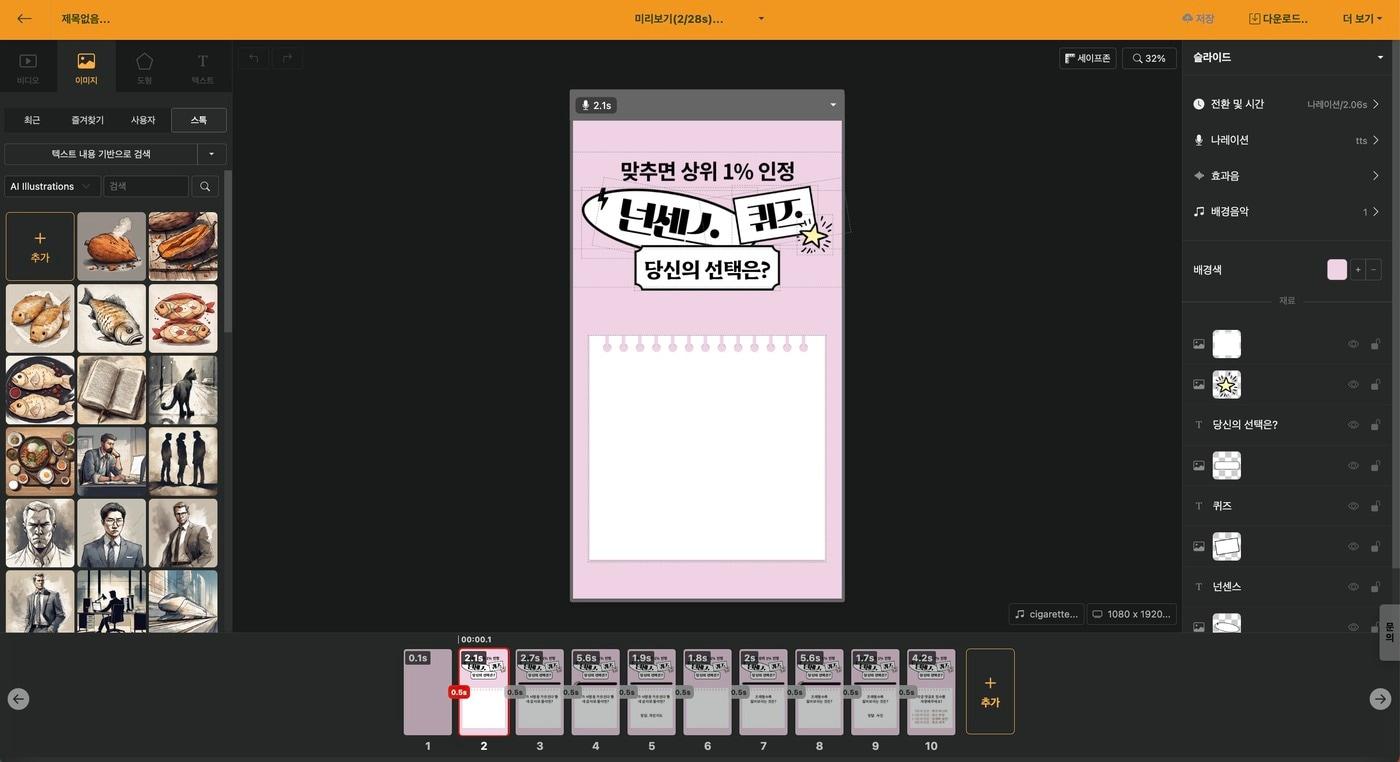
Task: Select slide 5 in the timeline
Action: point(651,690)
